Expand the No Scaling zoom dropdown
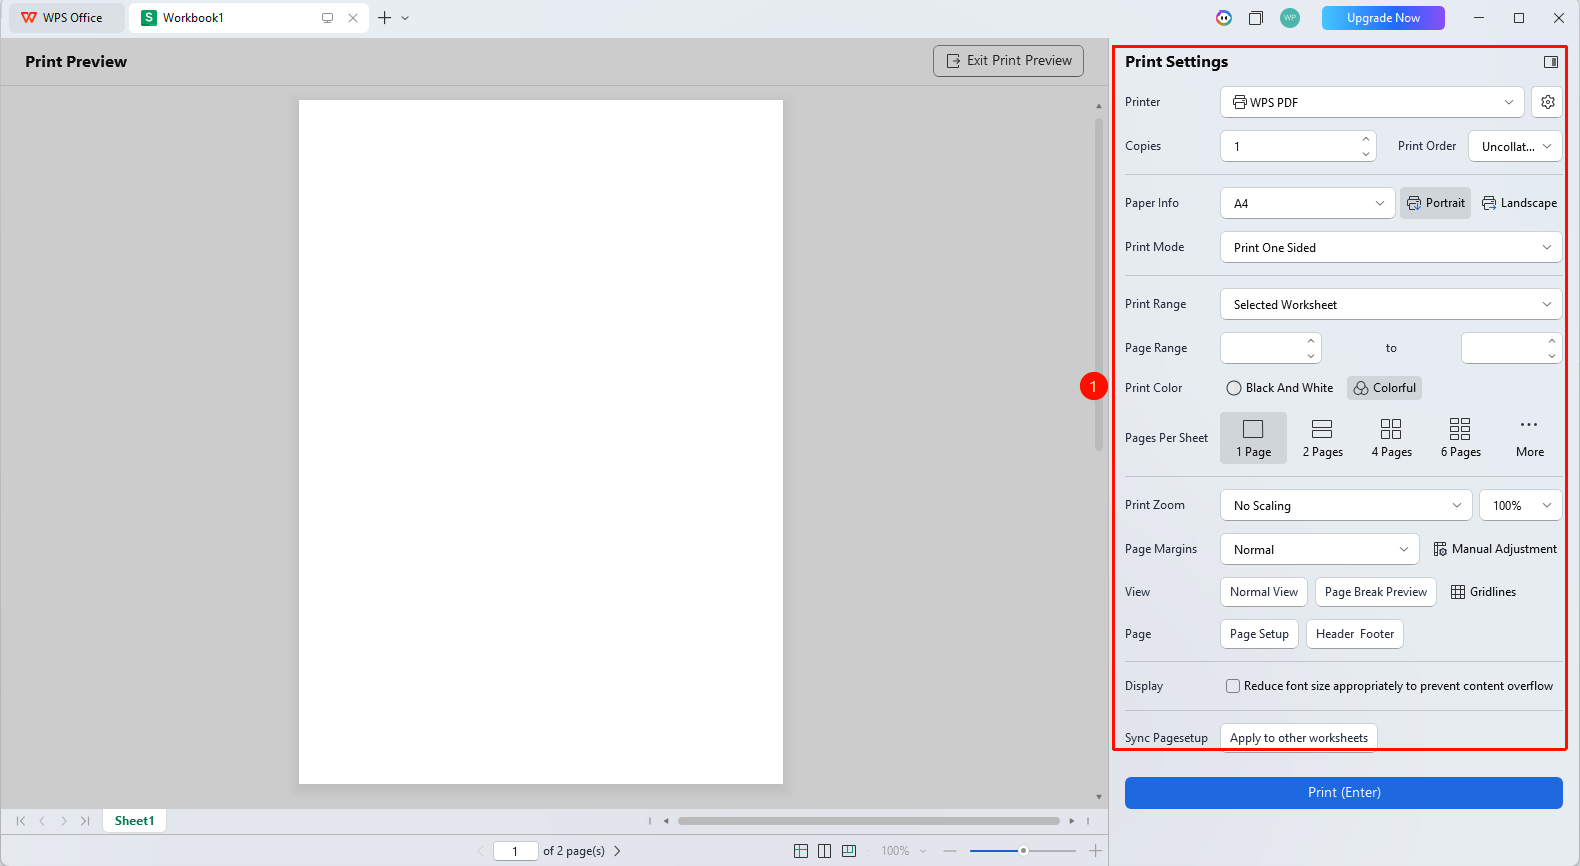This screenshot has width=1580, height=866. (x=1346, y=505)
